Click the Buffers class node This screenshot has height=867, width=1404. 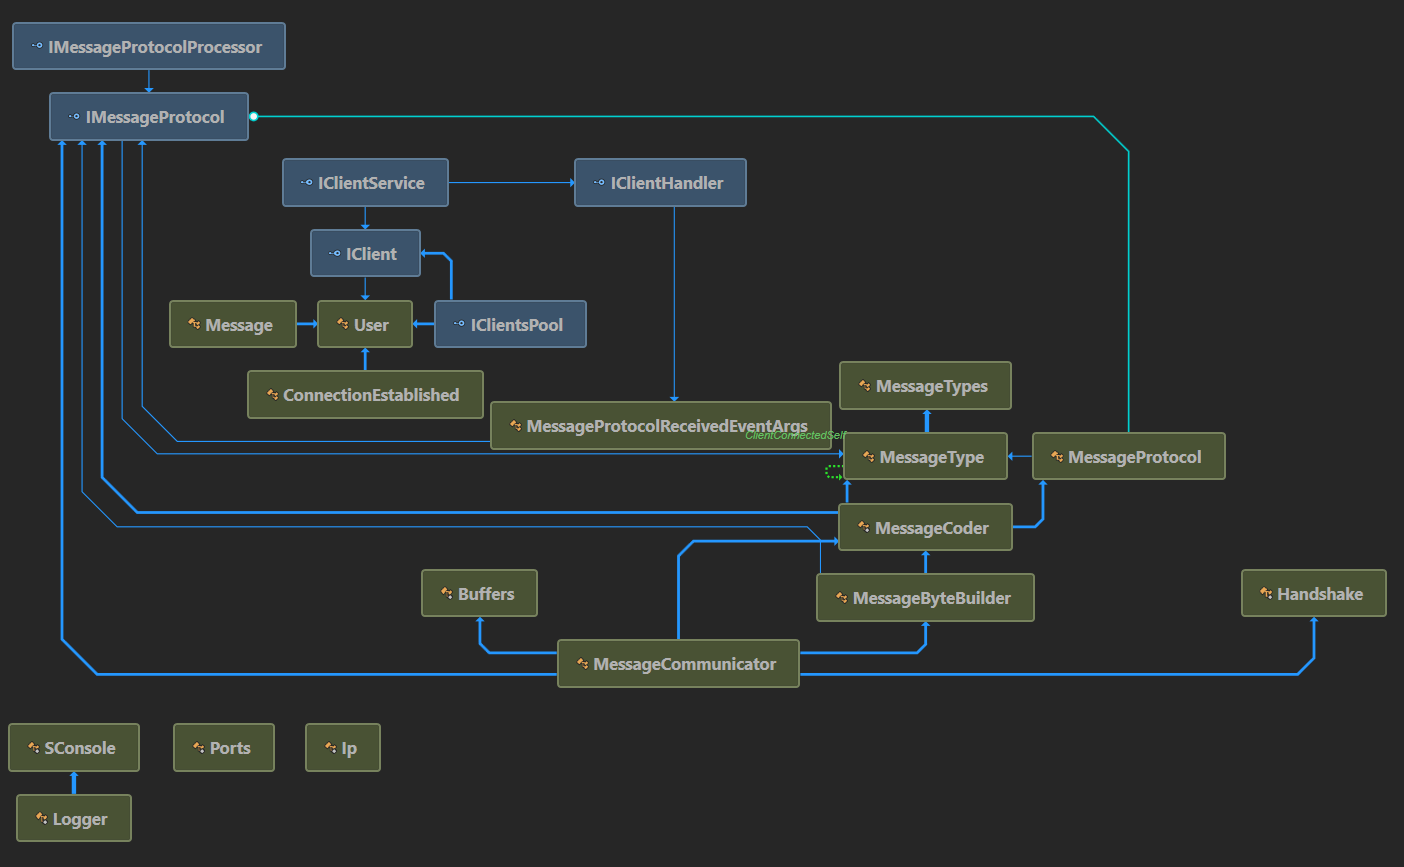479,594
